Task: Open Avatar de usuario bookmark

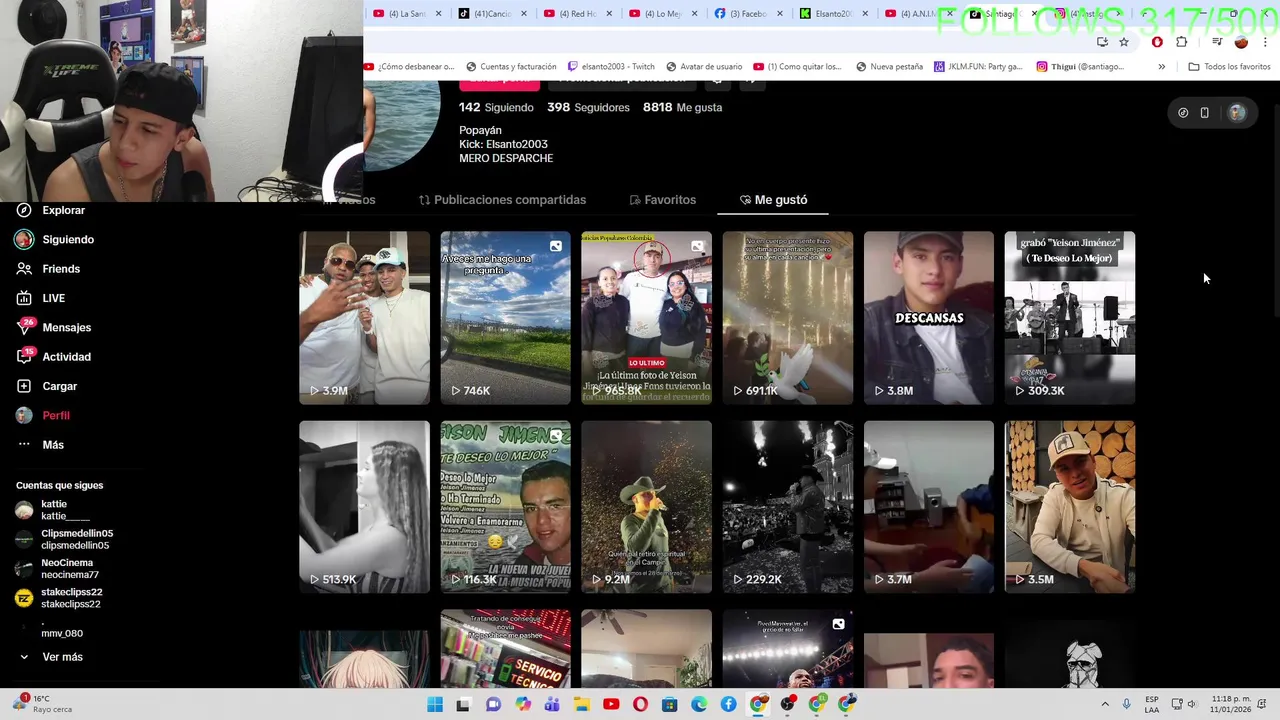Action: click(703, 67)
